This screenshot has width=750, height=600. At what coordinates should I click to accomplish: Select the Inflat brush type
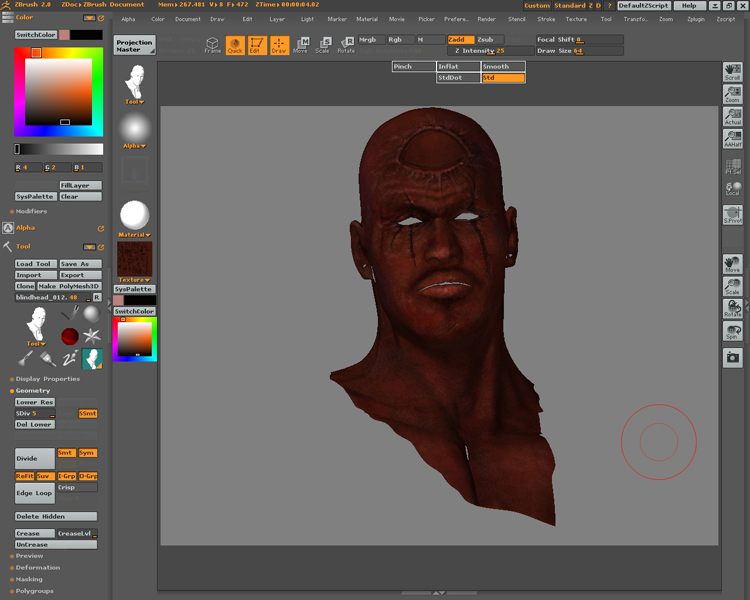458,67
